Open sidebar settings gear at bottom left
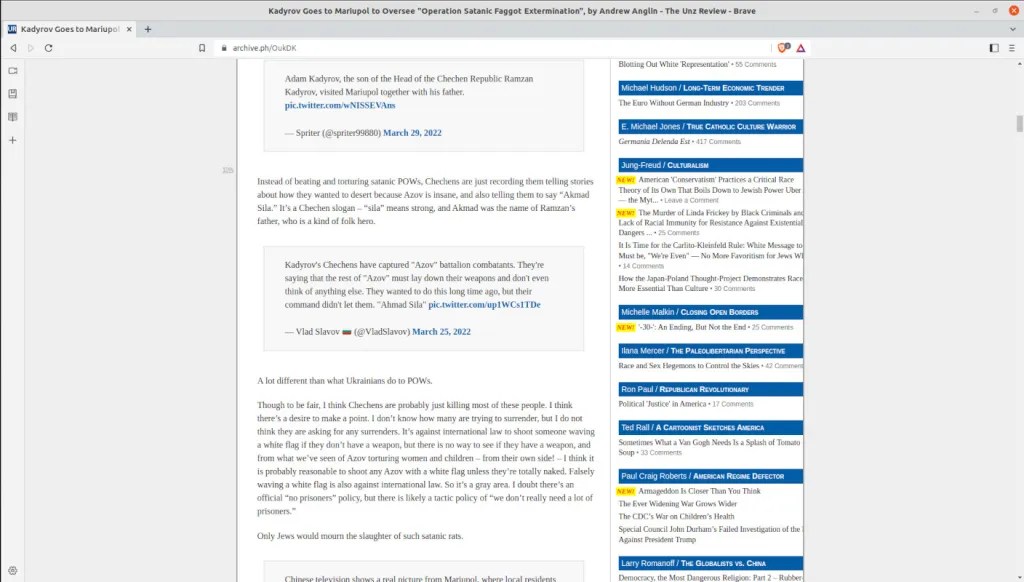Image resolution: width=1024 pixels, height=582 pixels. coord(12,570)
